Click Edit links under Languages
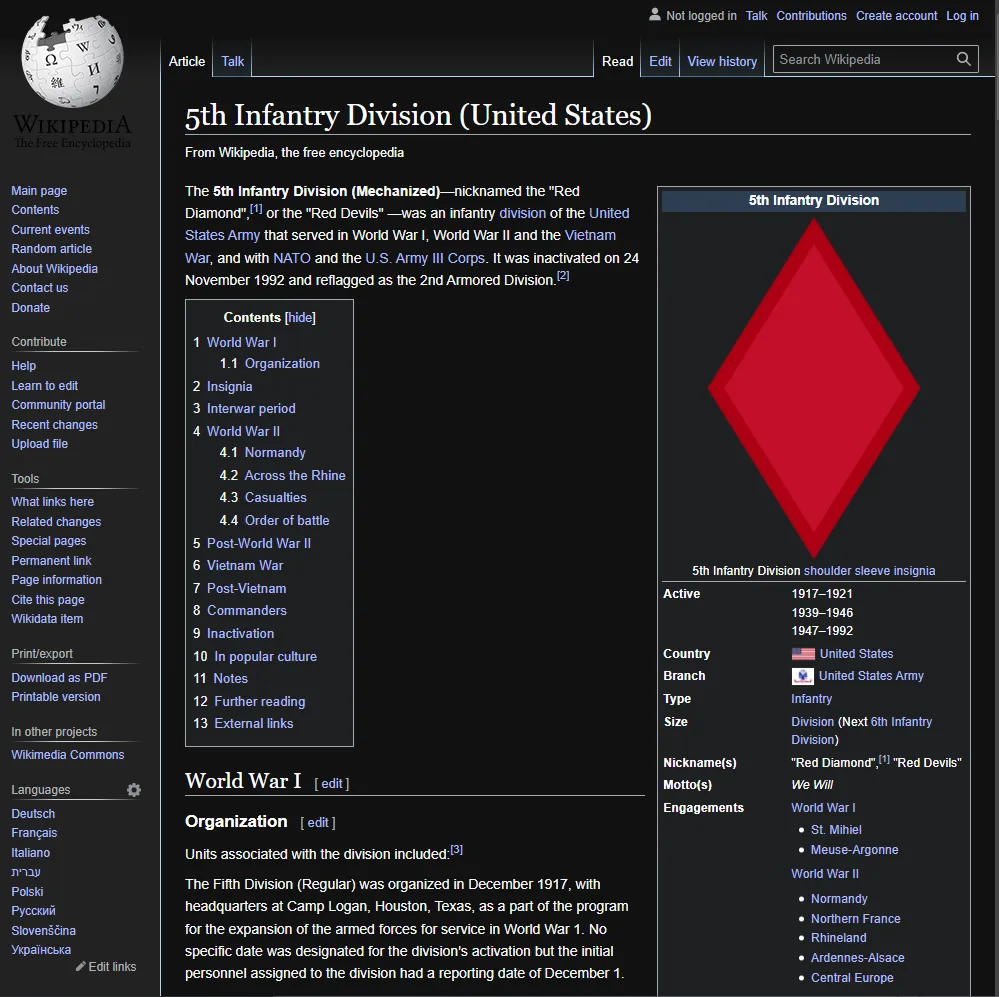This screenshot has height=997, width=999. pos(112,966)
